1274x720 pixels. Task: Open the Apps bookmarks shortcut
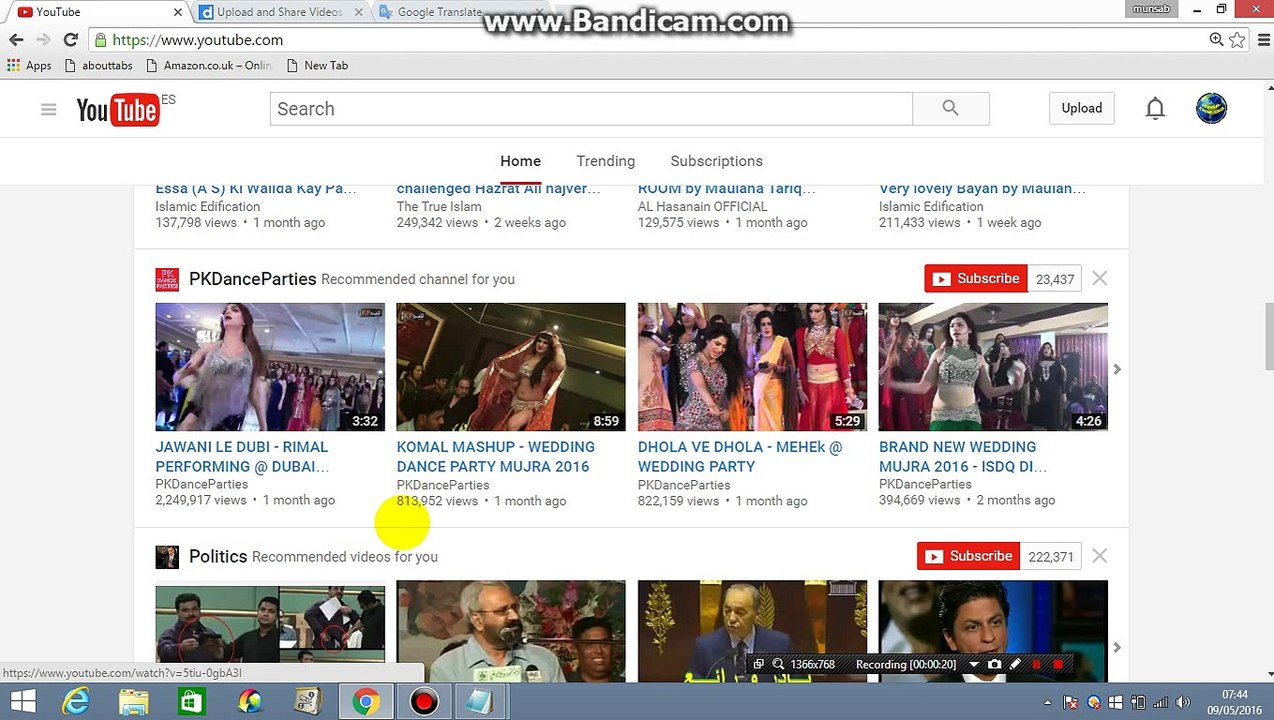click(29, 65)
